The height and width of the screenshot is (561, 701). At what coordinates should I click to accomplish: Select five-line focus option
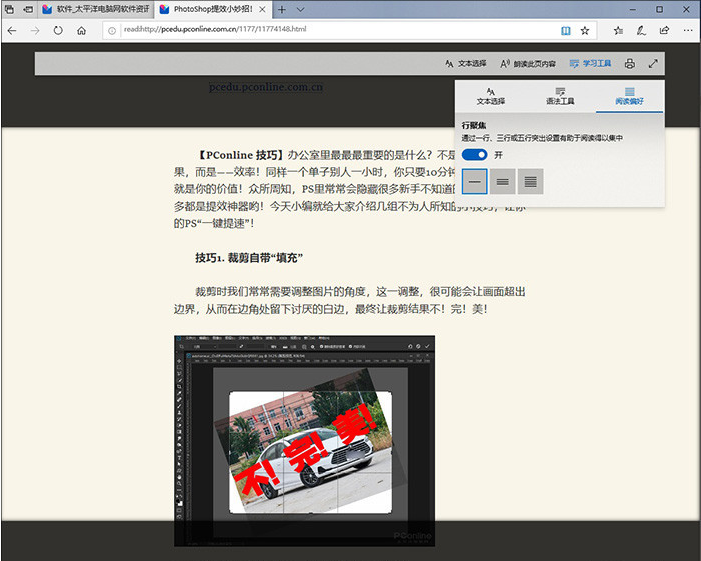click(531, 181)
